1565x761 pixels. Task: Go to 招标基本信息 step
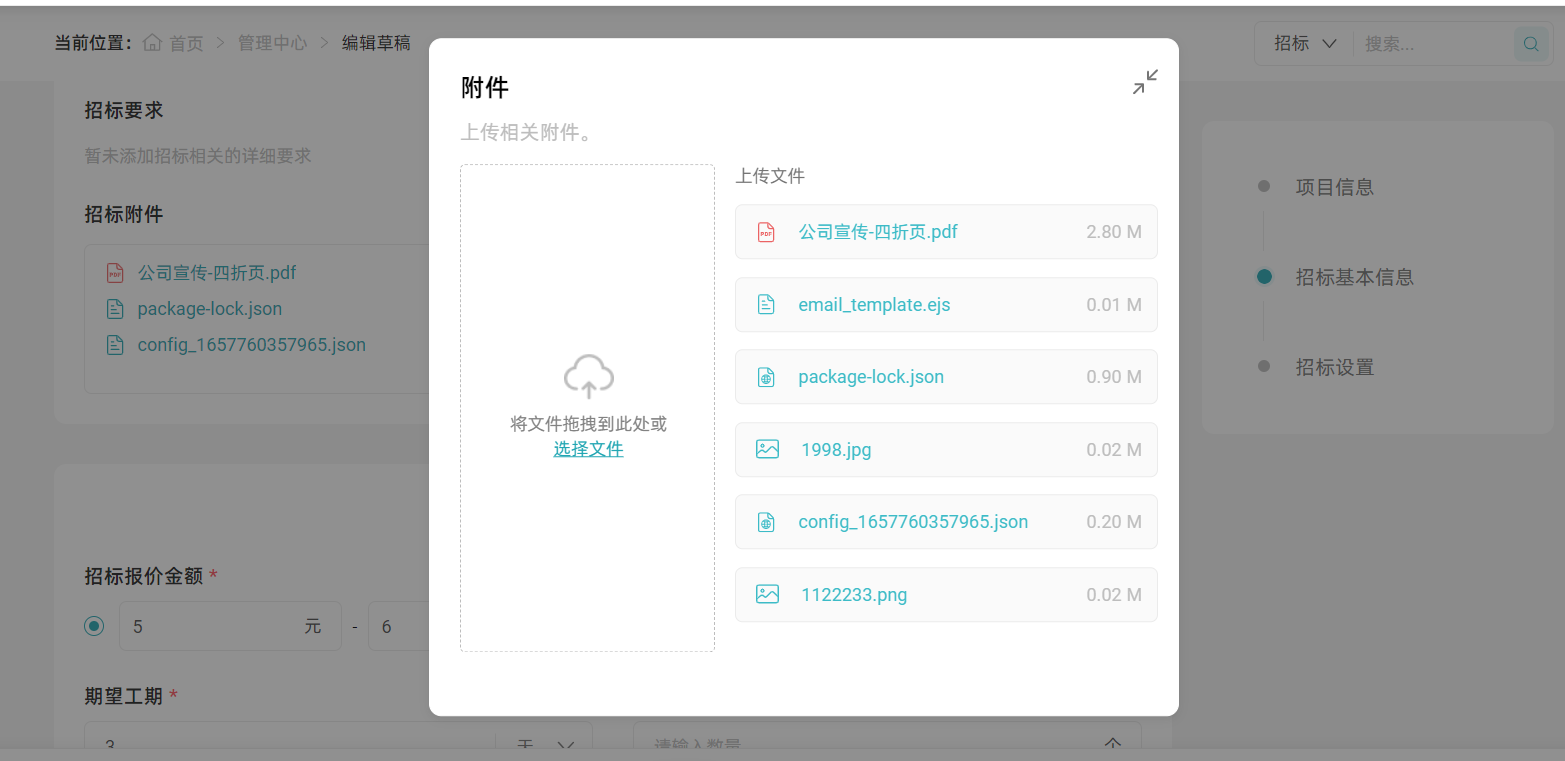(1354, 277)
